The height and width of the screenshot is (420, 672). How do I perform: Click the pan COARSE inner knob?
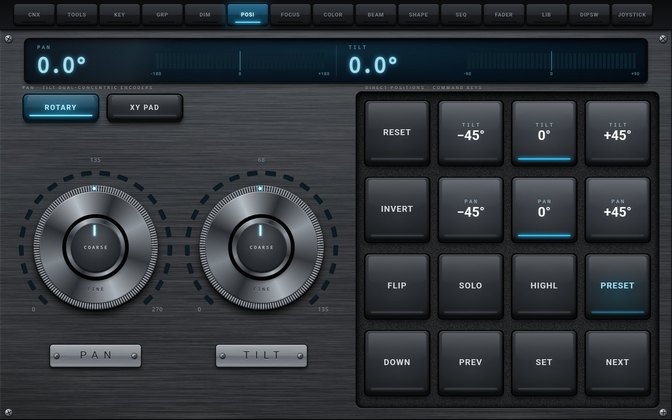pyautogui.click(x=95, y=247)
